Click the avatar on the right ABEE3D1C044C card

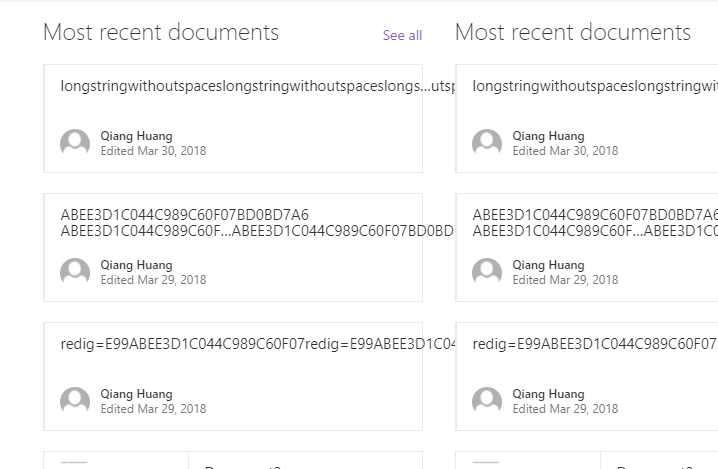[x=487, y=272]
